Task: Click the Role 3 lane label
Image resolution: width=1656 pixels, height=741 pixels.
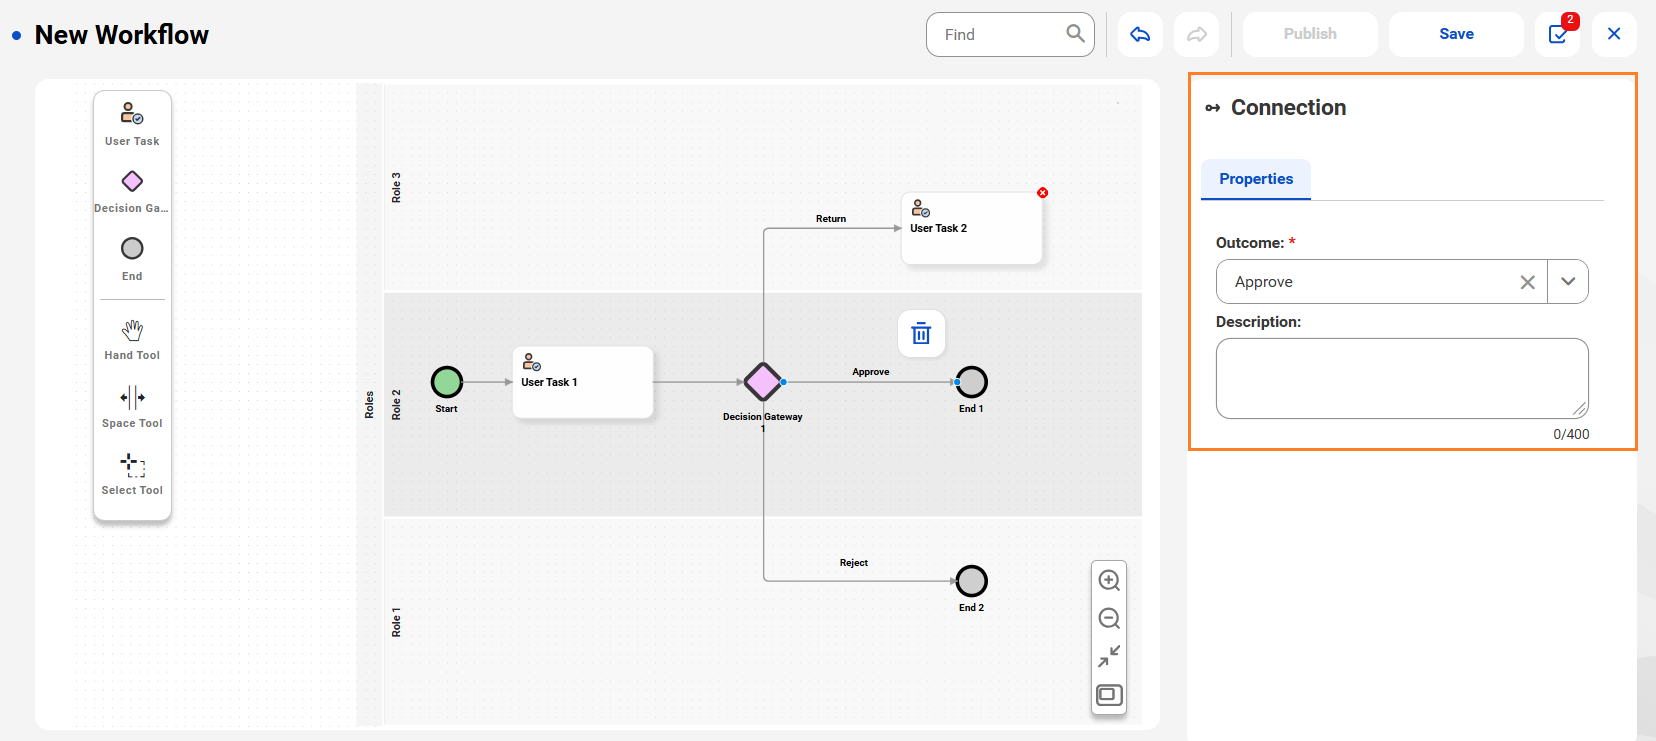Action: (396, 187)
